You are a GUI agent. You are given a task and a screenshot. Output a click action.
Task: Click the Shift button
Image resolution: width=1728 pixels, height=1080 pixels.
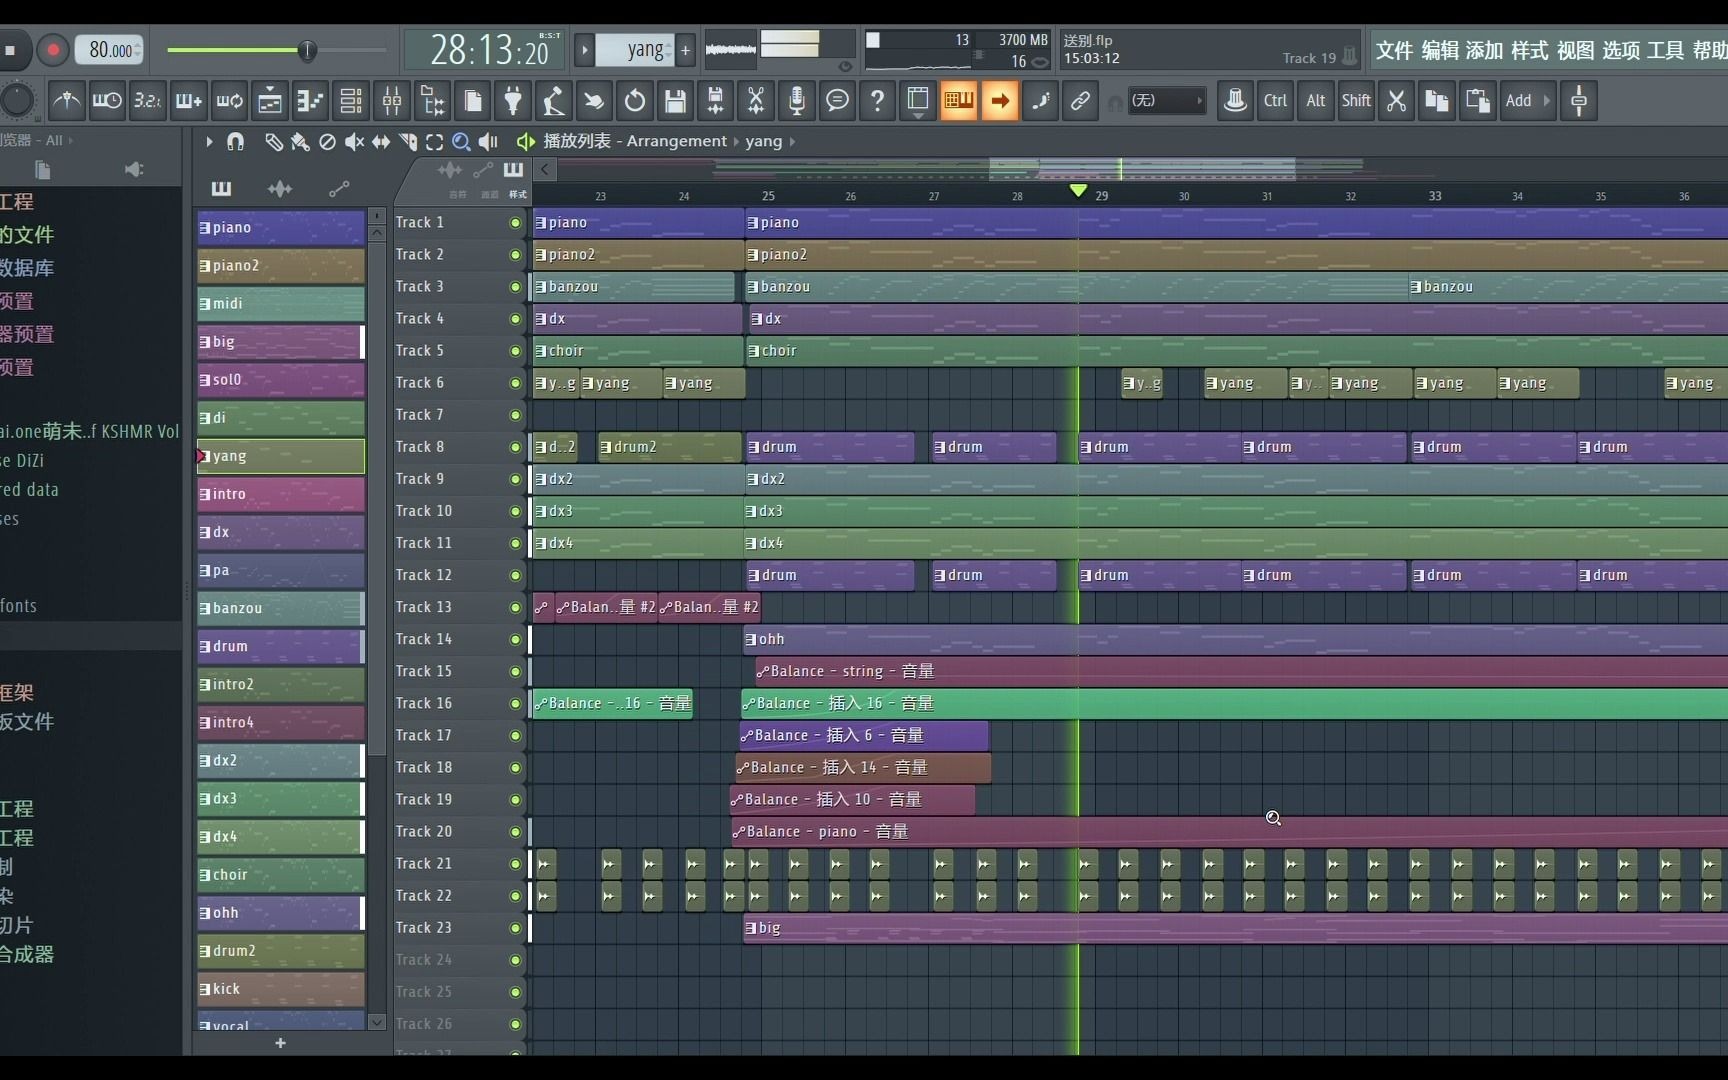(x=1356, y=101)
